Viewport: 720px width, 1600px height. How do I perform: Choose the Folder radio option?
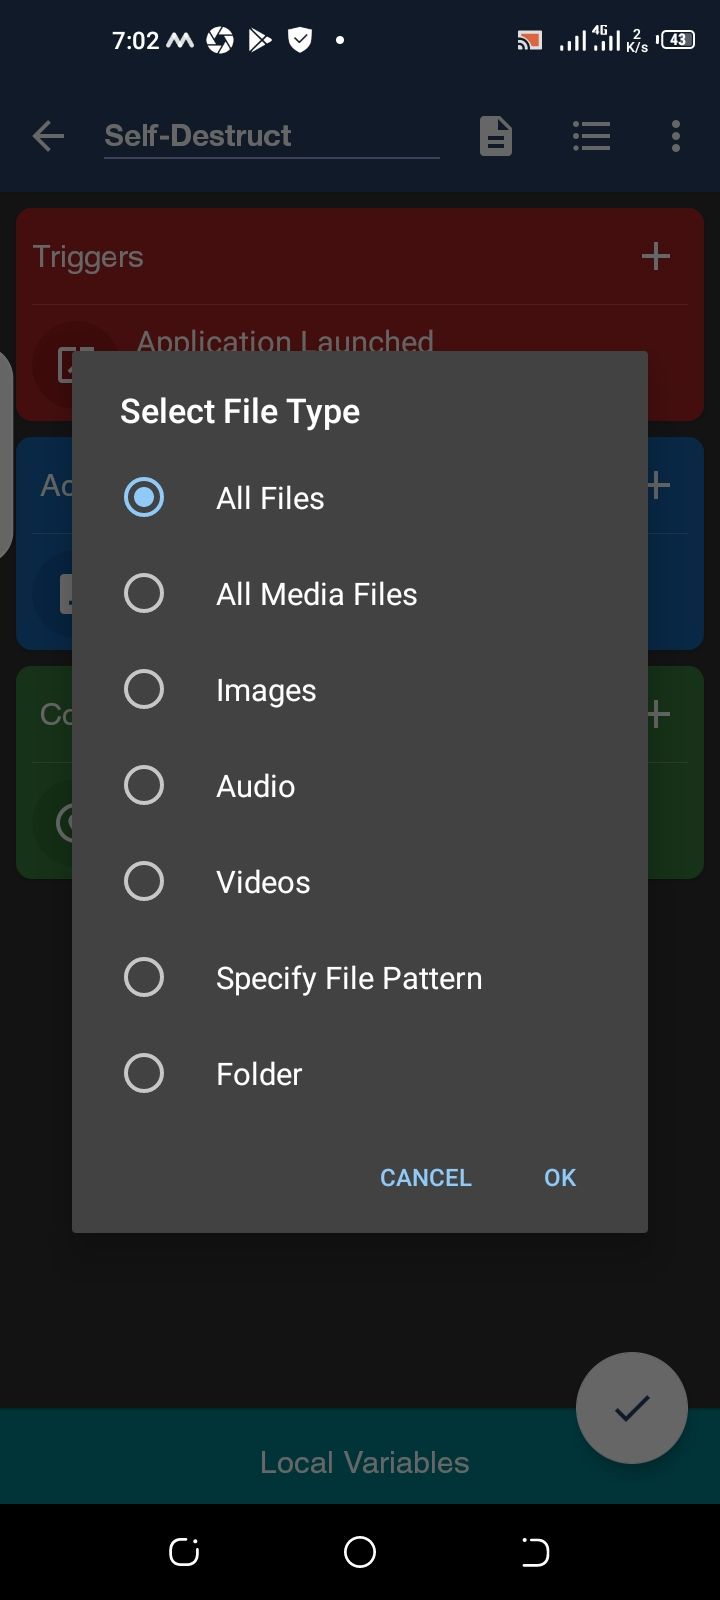point(360,1073)
